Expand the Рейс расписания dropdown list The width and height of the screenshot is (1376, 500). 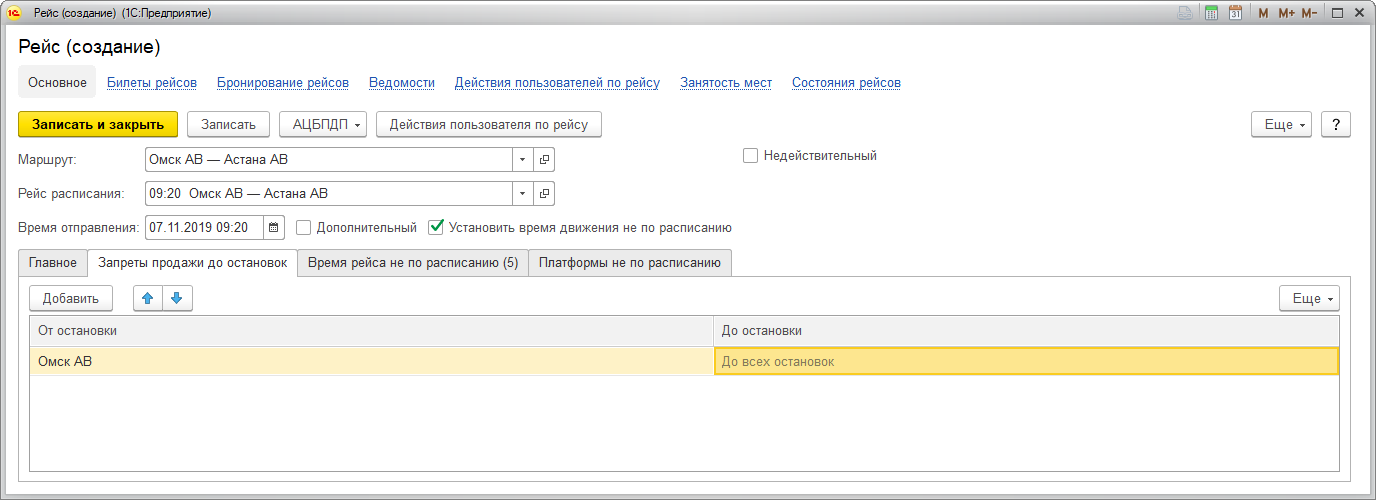coord(524,193)
